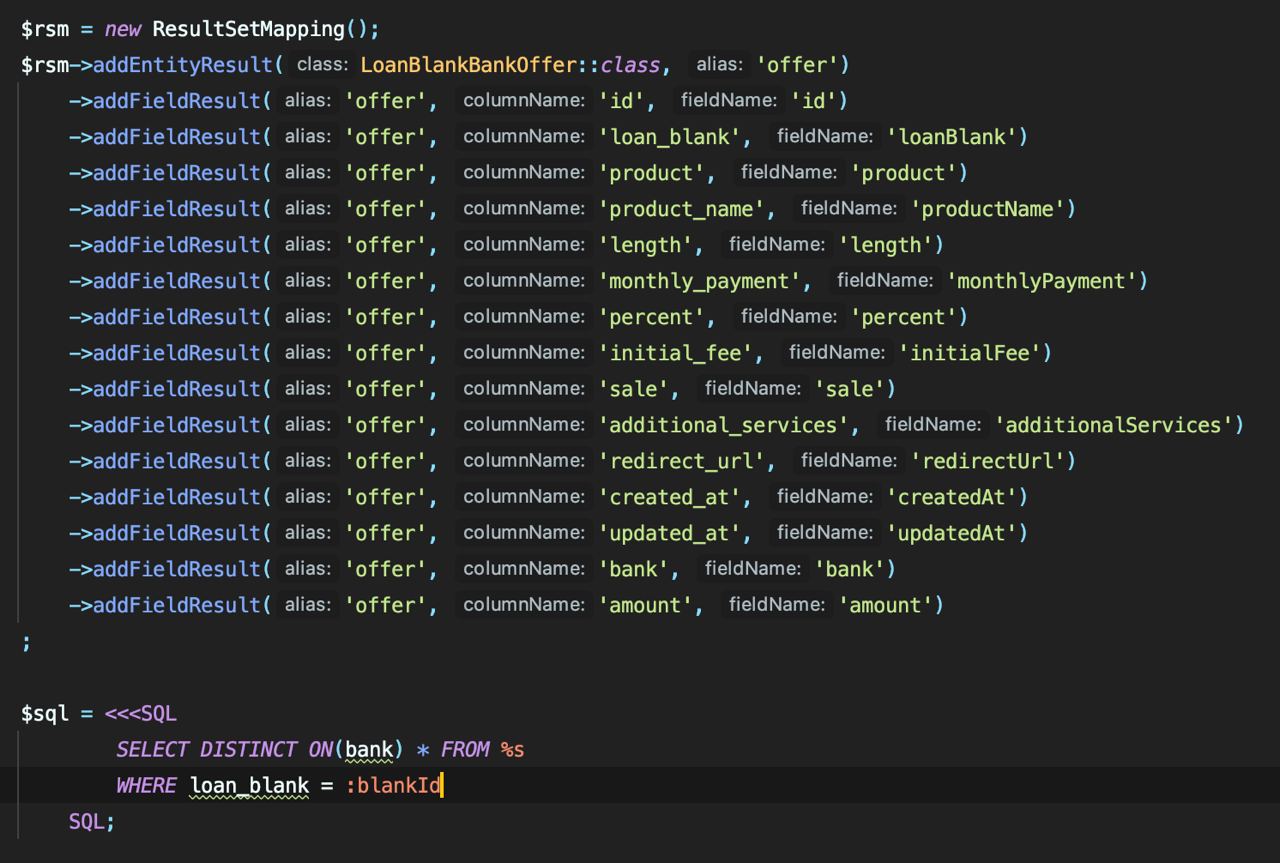Screen dimensions: 1280x863
Task: Click the 'bank' column name string
Action: 633,569
